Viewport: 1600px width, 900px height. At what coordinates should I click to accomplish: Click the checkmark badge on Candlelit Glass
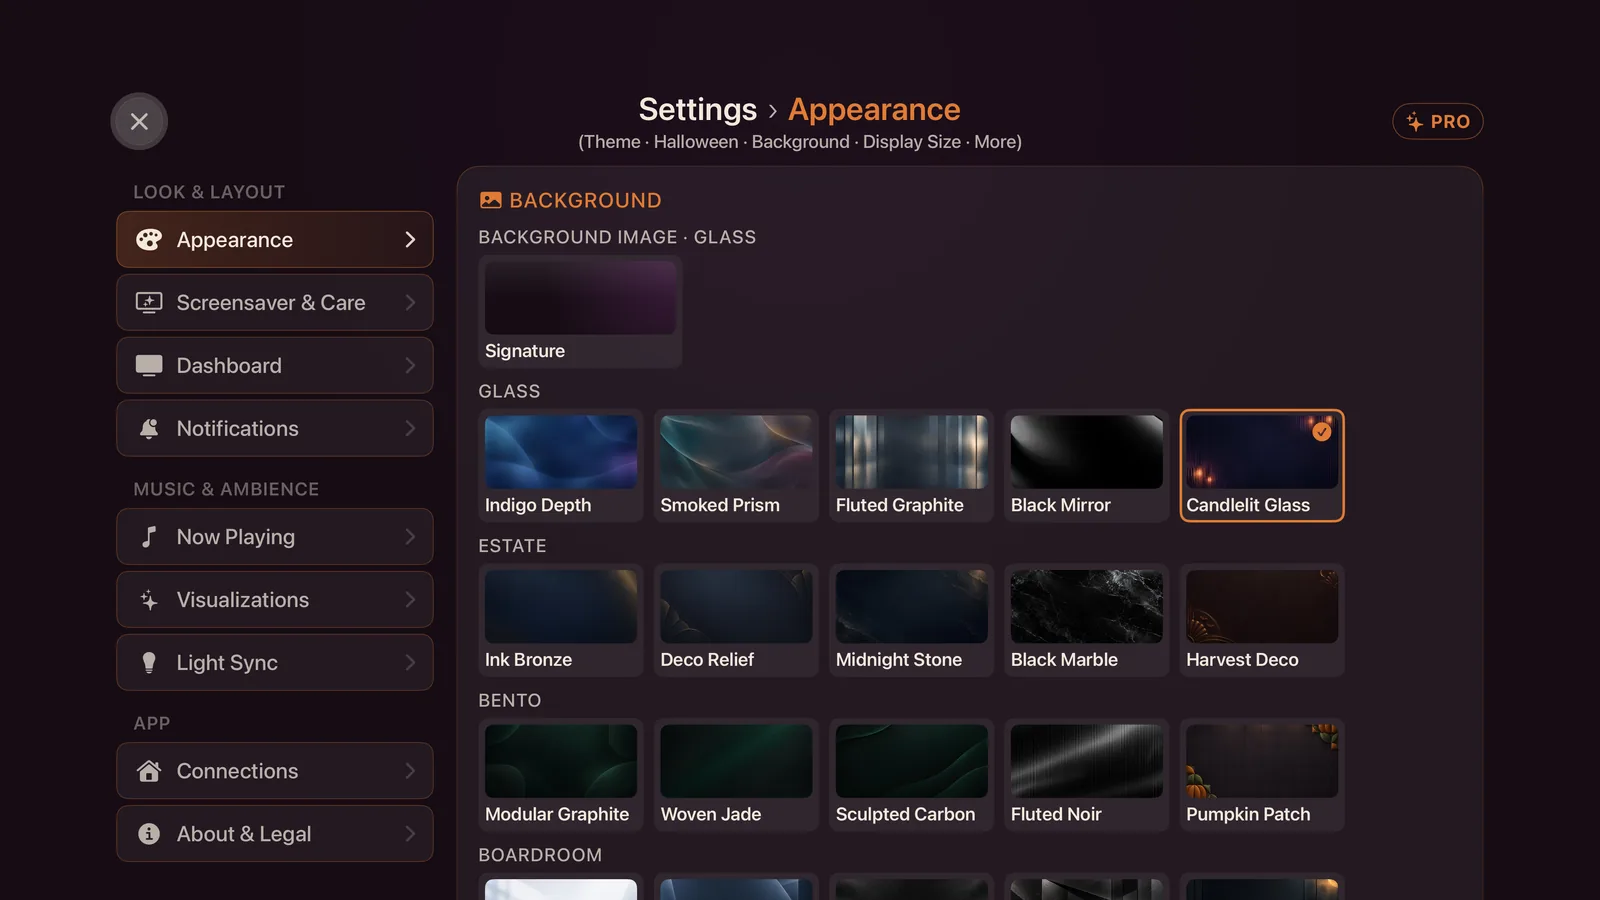click(x=1322, y=431)
